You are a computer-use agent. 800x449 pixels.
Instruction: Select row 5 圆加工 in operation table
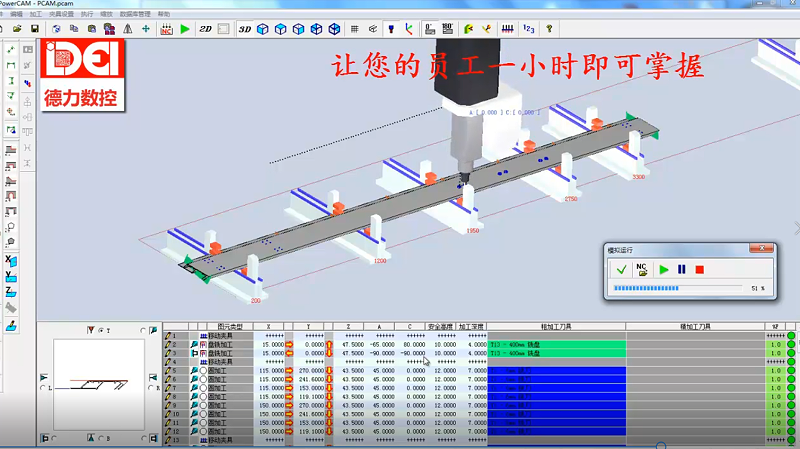point(232,370)
